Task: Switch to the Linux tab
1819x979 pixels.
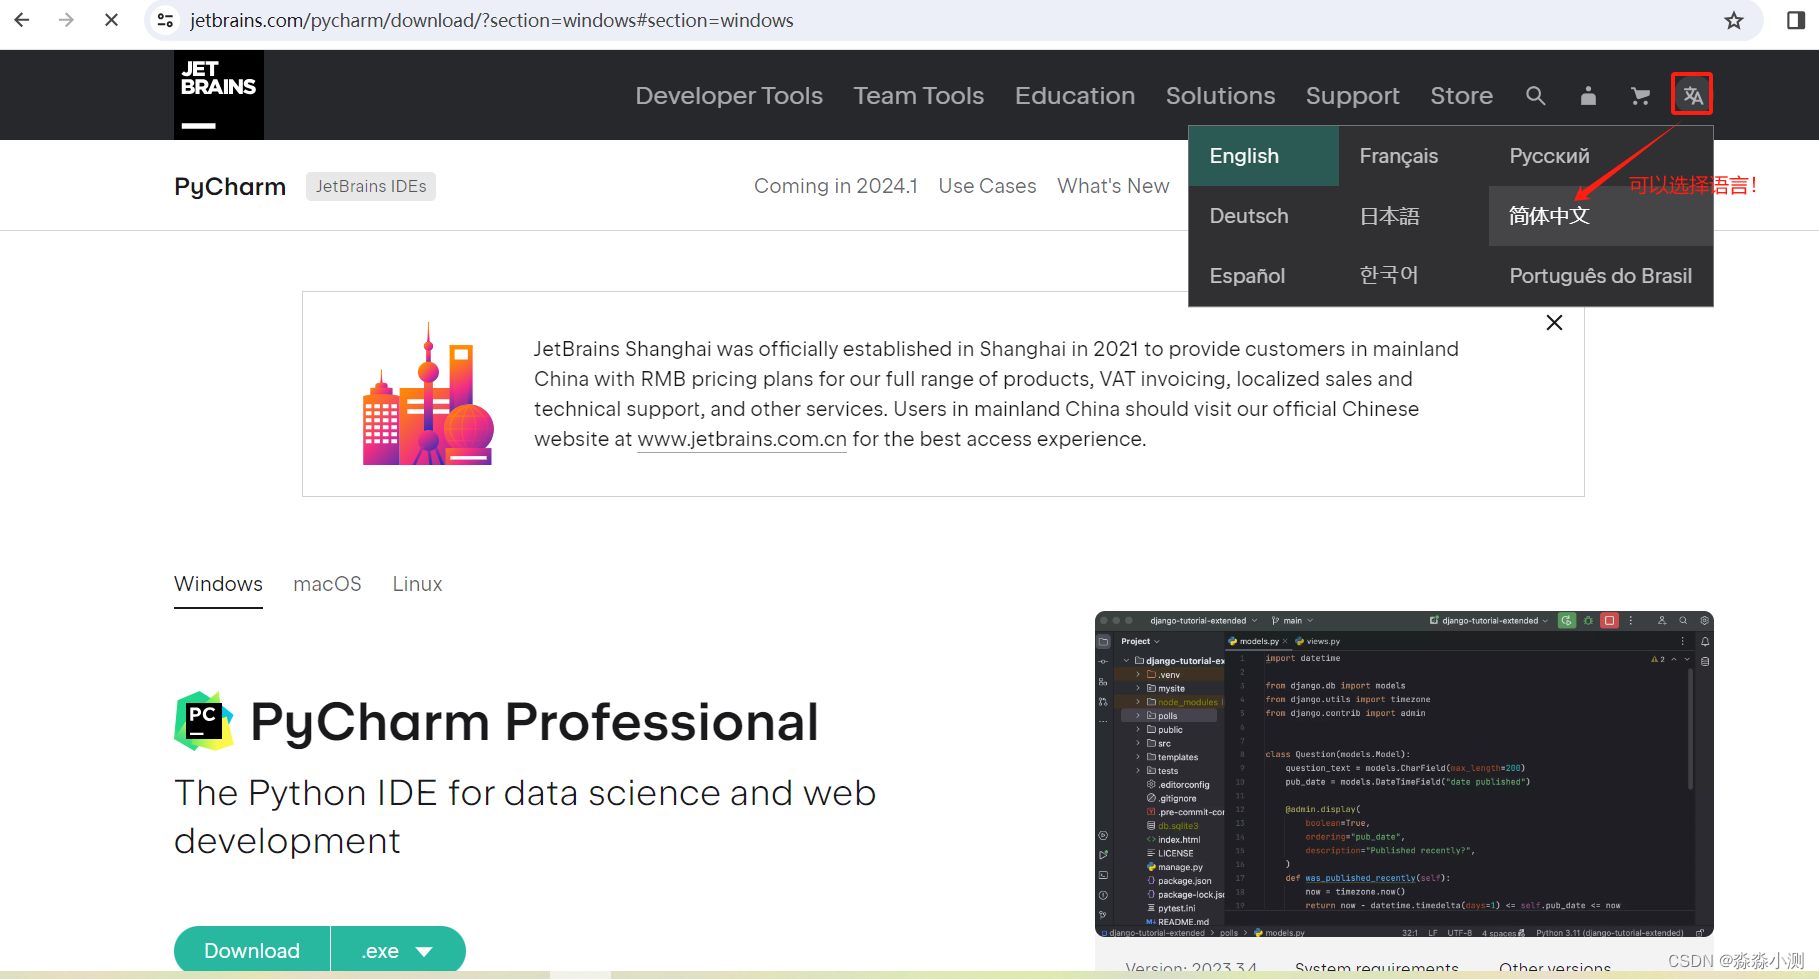Action: click(416, 584)
